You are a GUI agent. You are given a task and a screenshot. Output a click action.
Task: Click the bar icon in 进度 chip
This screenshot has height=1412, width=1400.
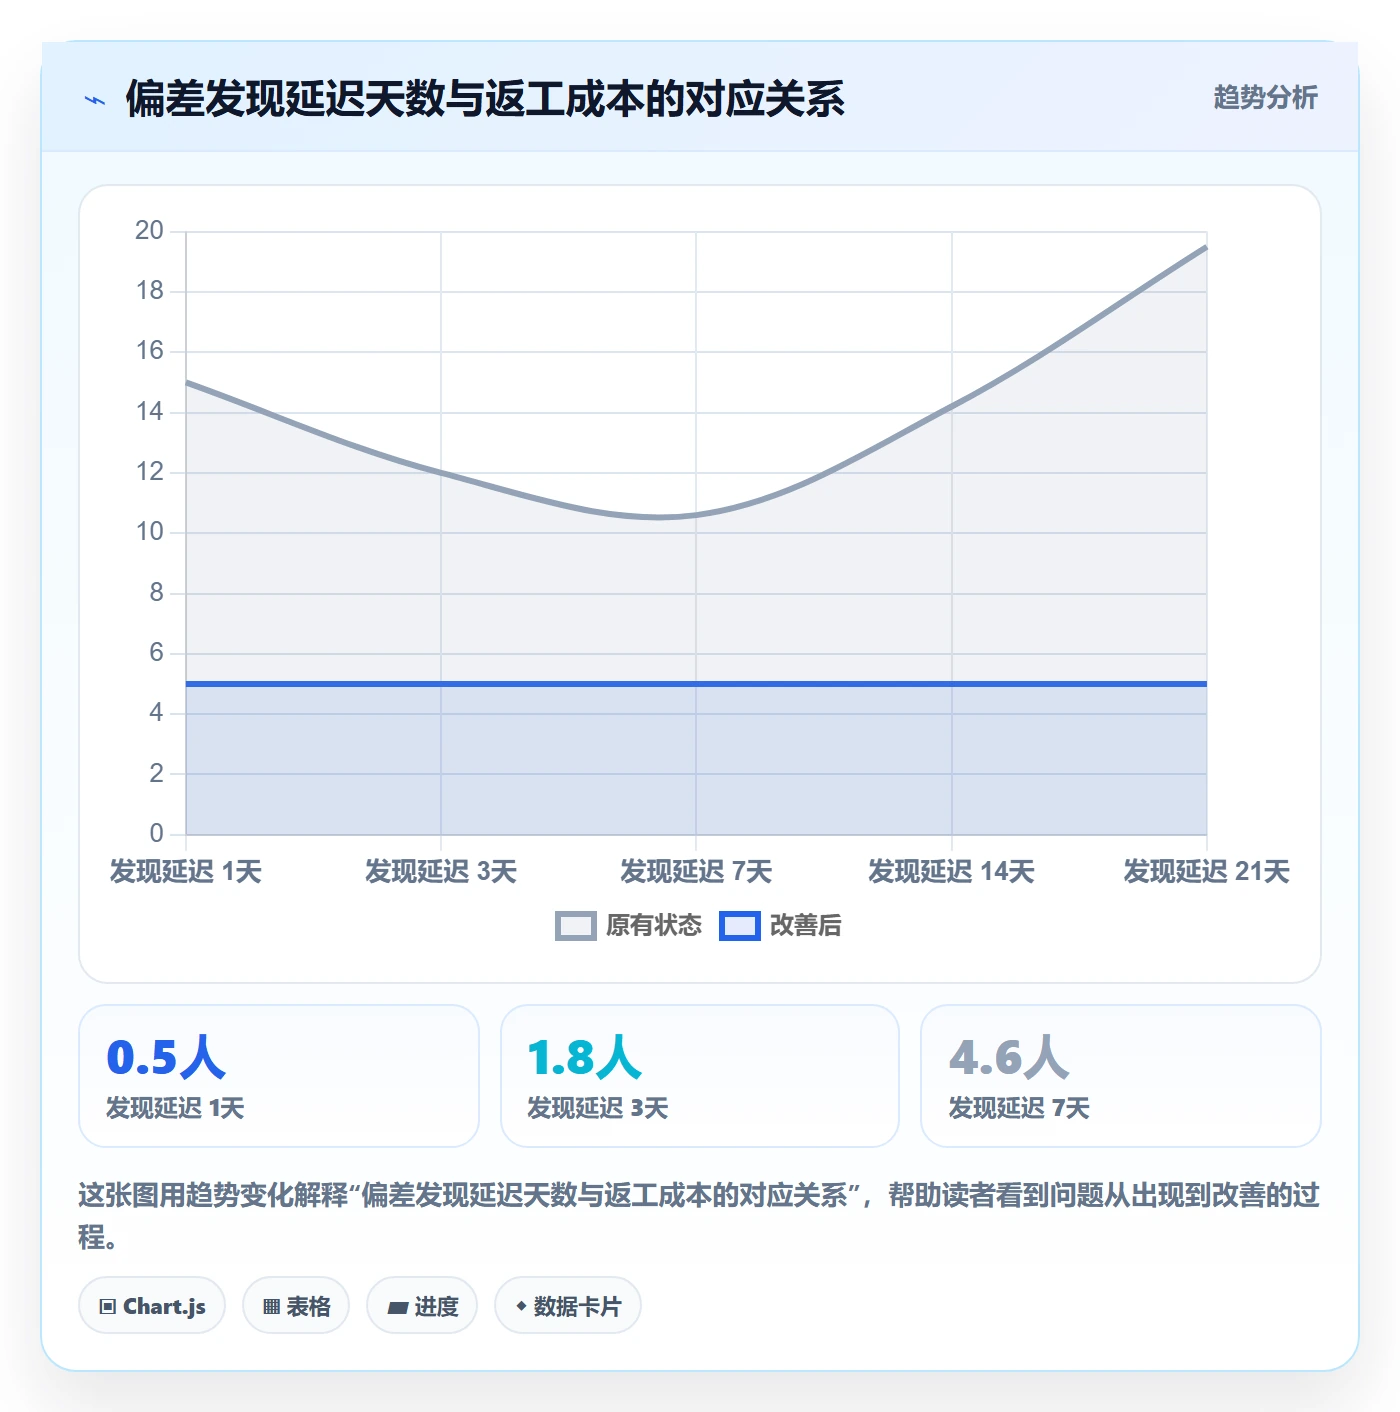point(397,1307)
